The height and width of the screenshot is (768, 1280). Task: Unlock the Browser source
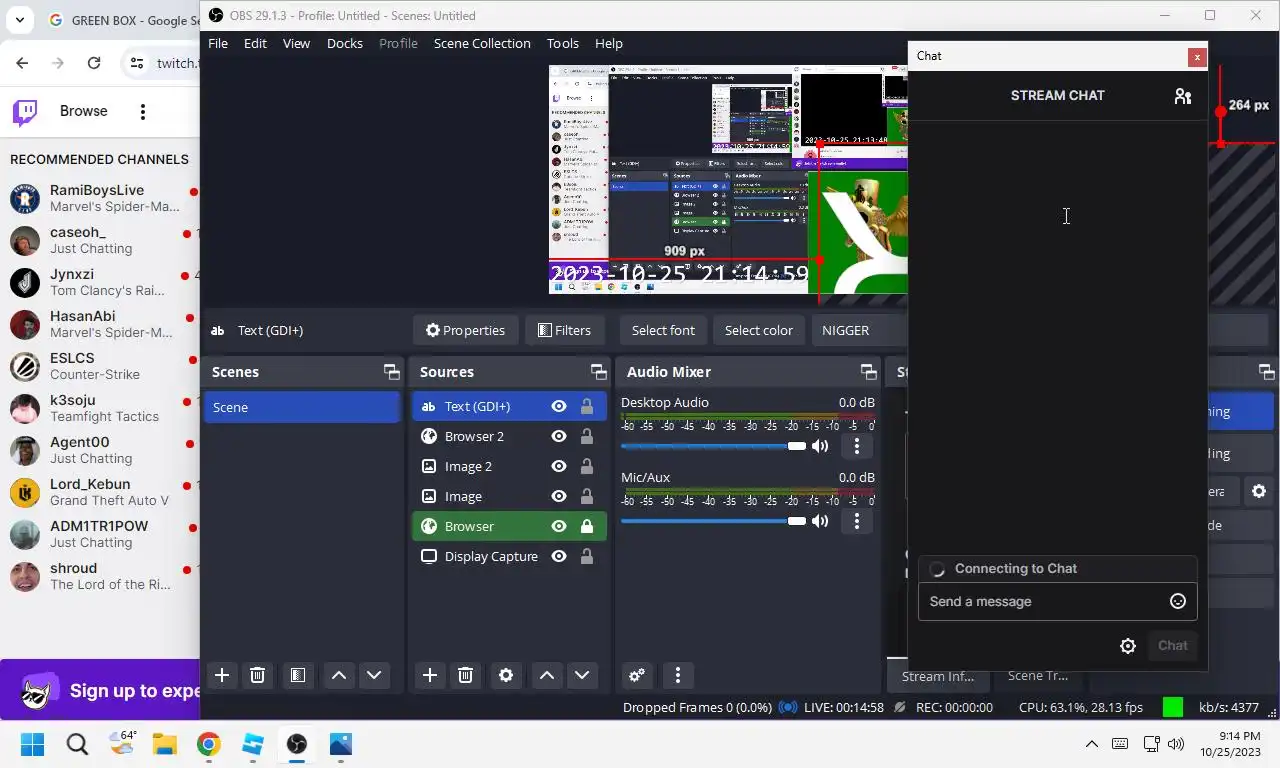[x=587, y=526]
